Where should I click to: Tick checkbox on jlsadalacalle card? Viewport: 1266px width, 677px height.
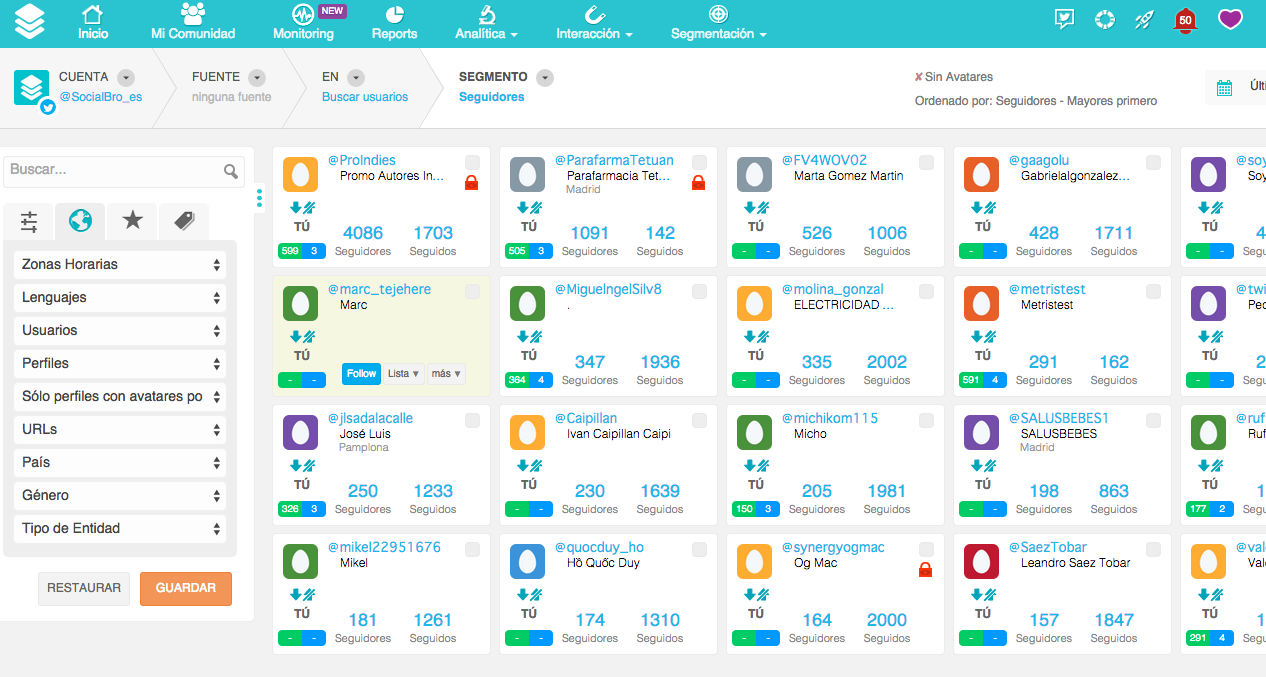472,420
